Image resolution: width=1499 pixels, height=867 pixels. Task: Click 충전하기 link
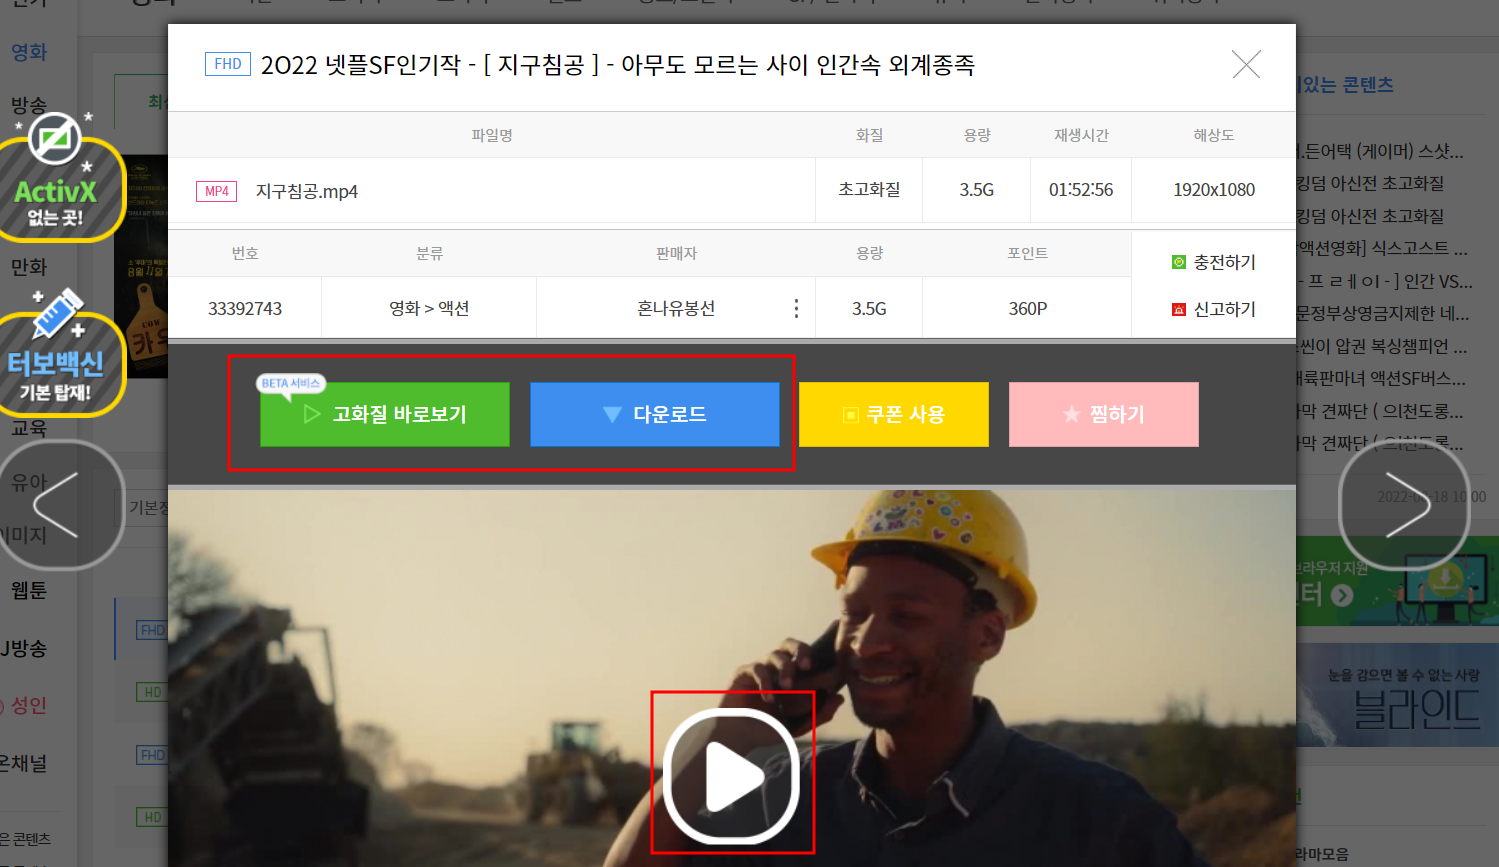tap(1224, 262)
